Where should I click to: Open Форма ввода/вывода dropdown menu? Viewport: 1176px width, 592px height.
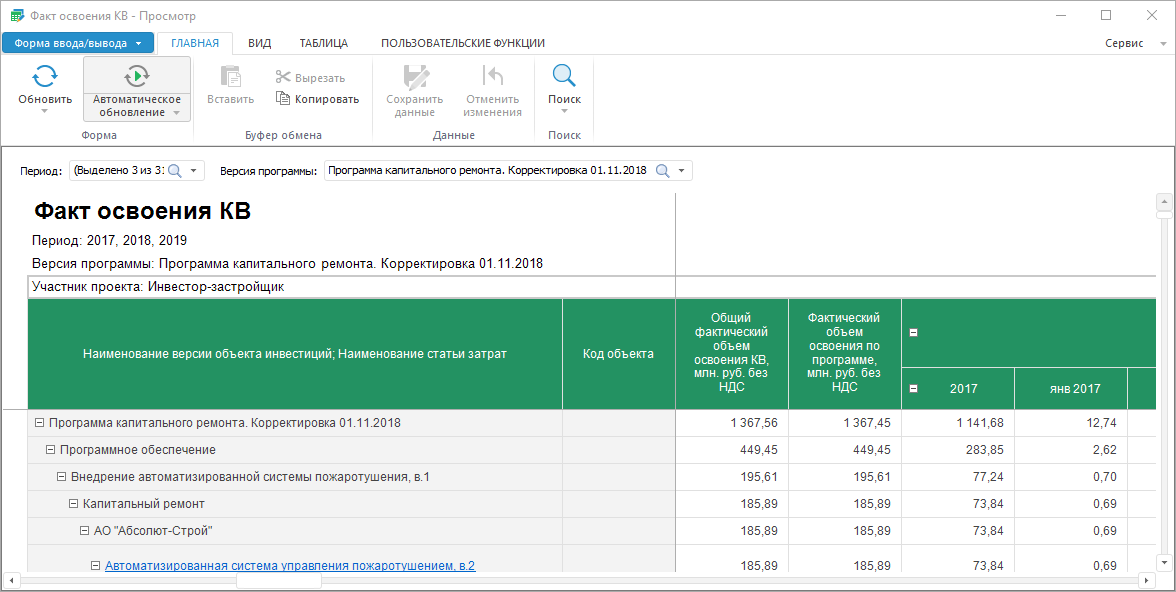point(78,43)
